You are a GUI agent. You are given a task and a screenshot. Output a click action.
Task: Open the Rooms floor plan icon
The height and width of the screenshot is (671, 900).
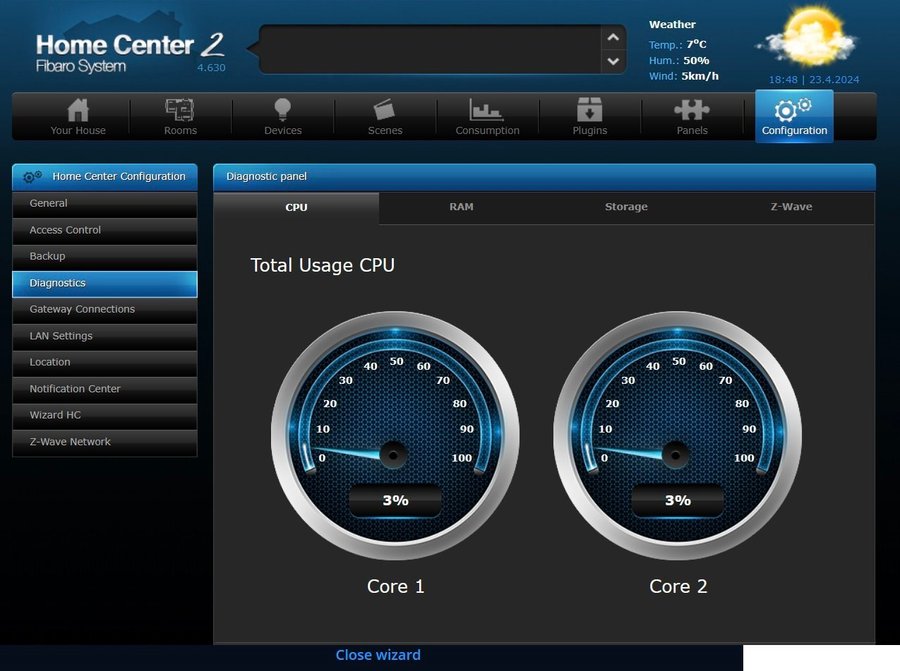pyautogui.click(x=180, y=109)
